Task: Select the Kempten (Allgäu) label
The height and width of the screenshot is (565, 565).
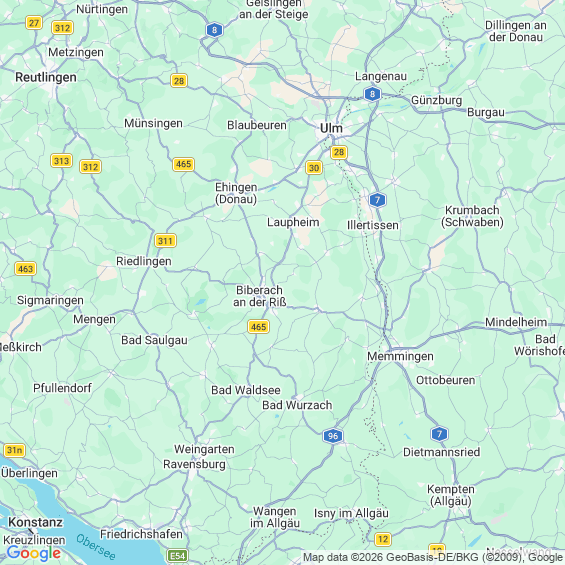Action: tap(451, 495)
